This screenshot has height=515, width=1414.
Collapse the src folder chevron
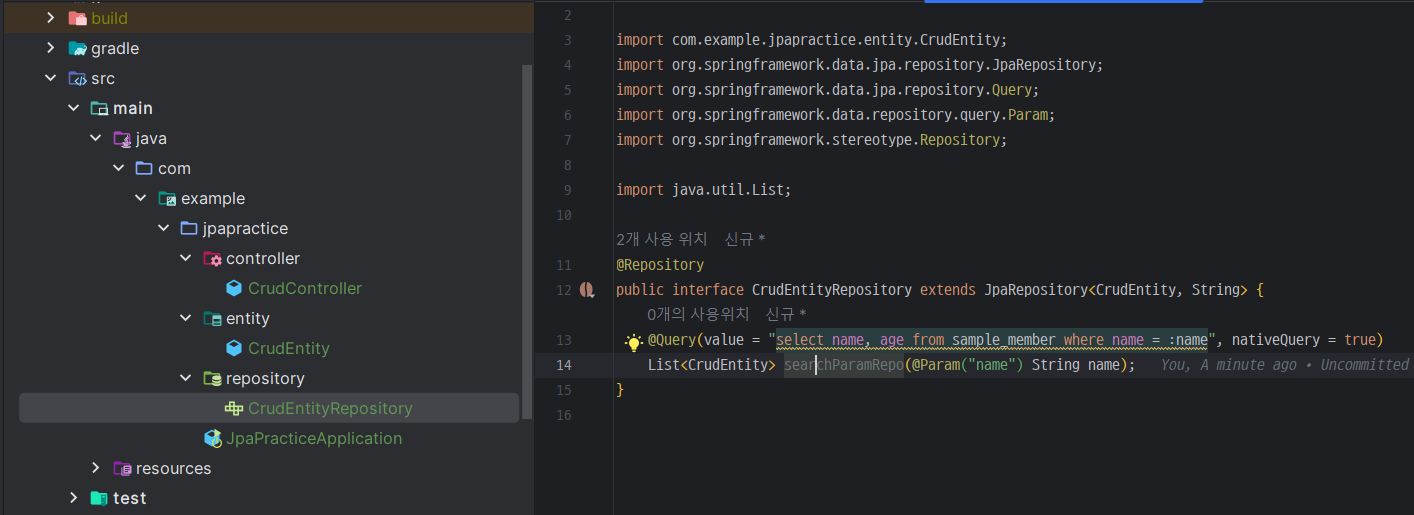(51, 78)
